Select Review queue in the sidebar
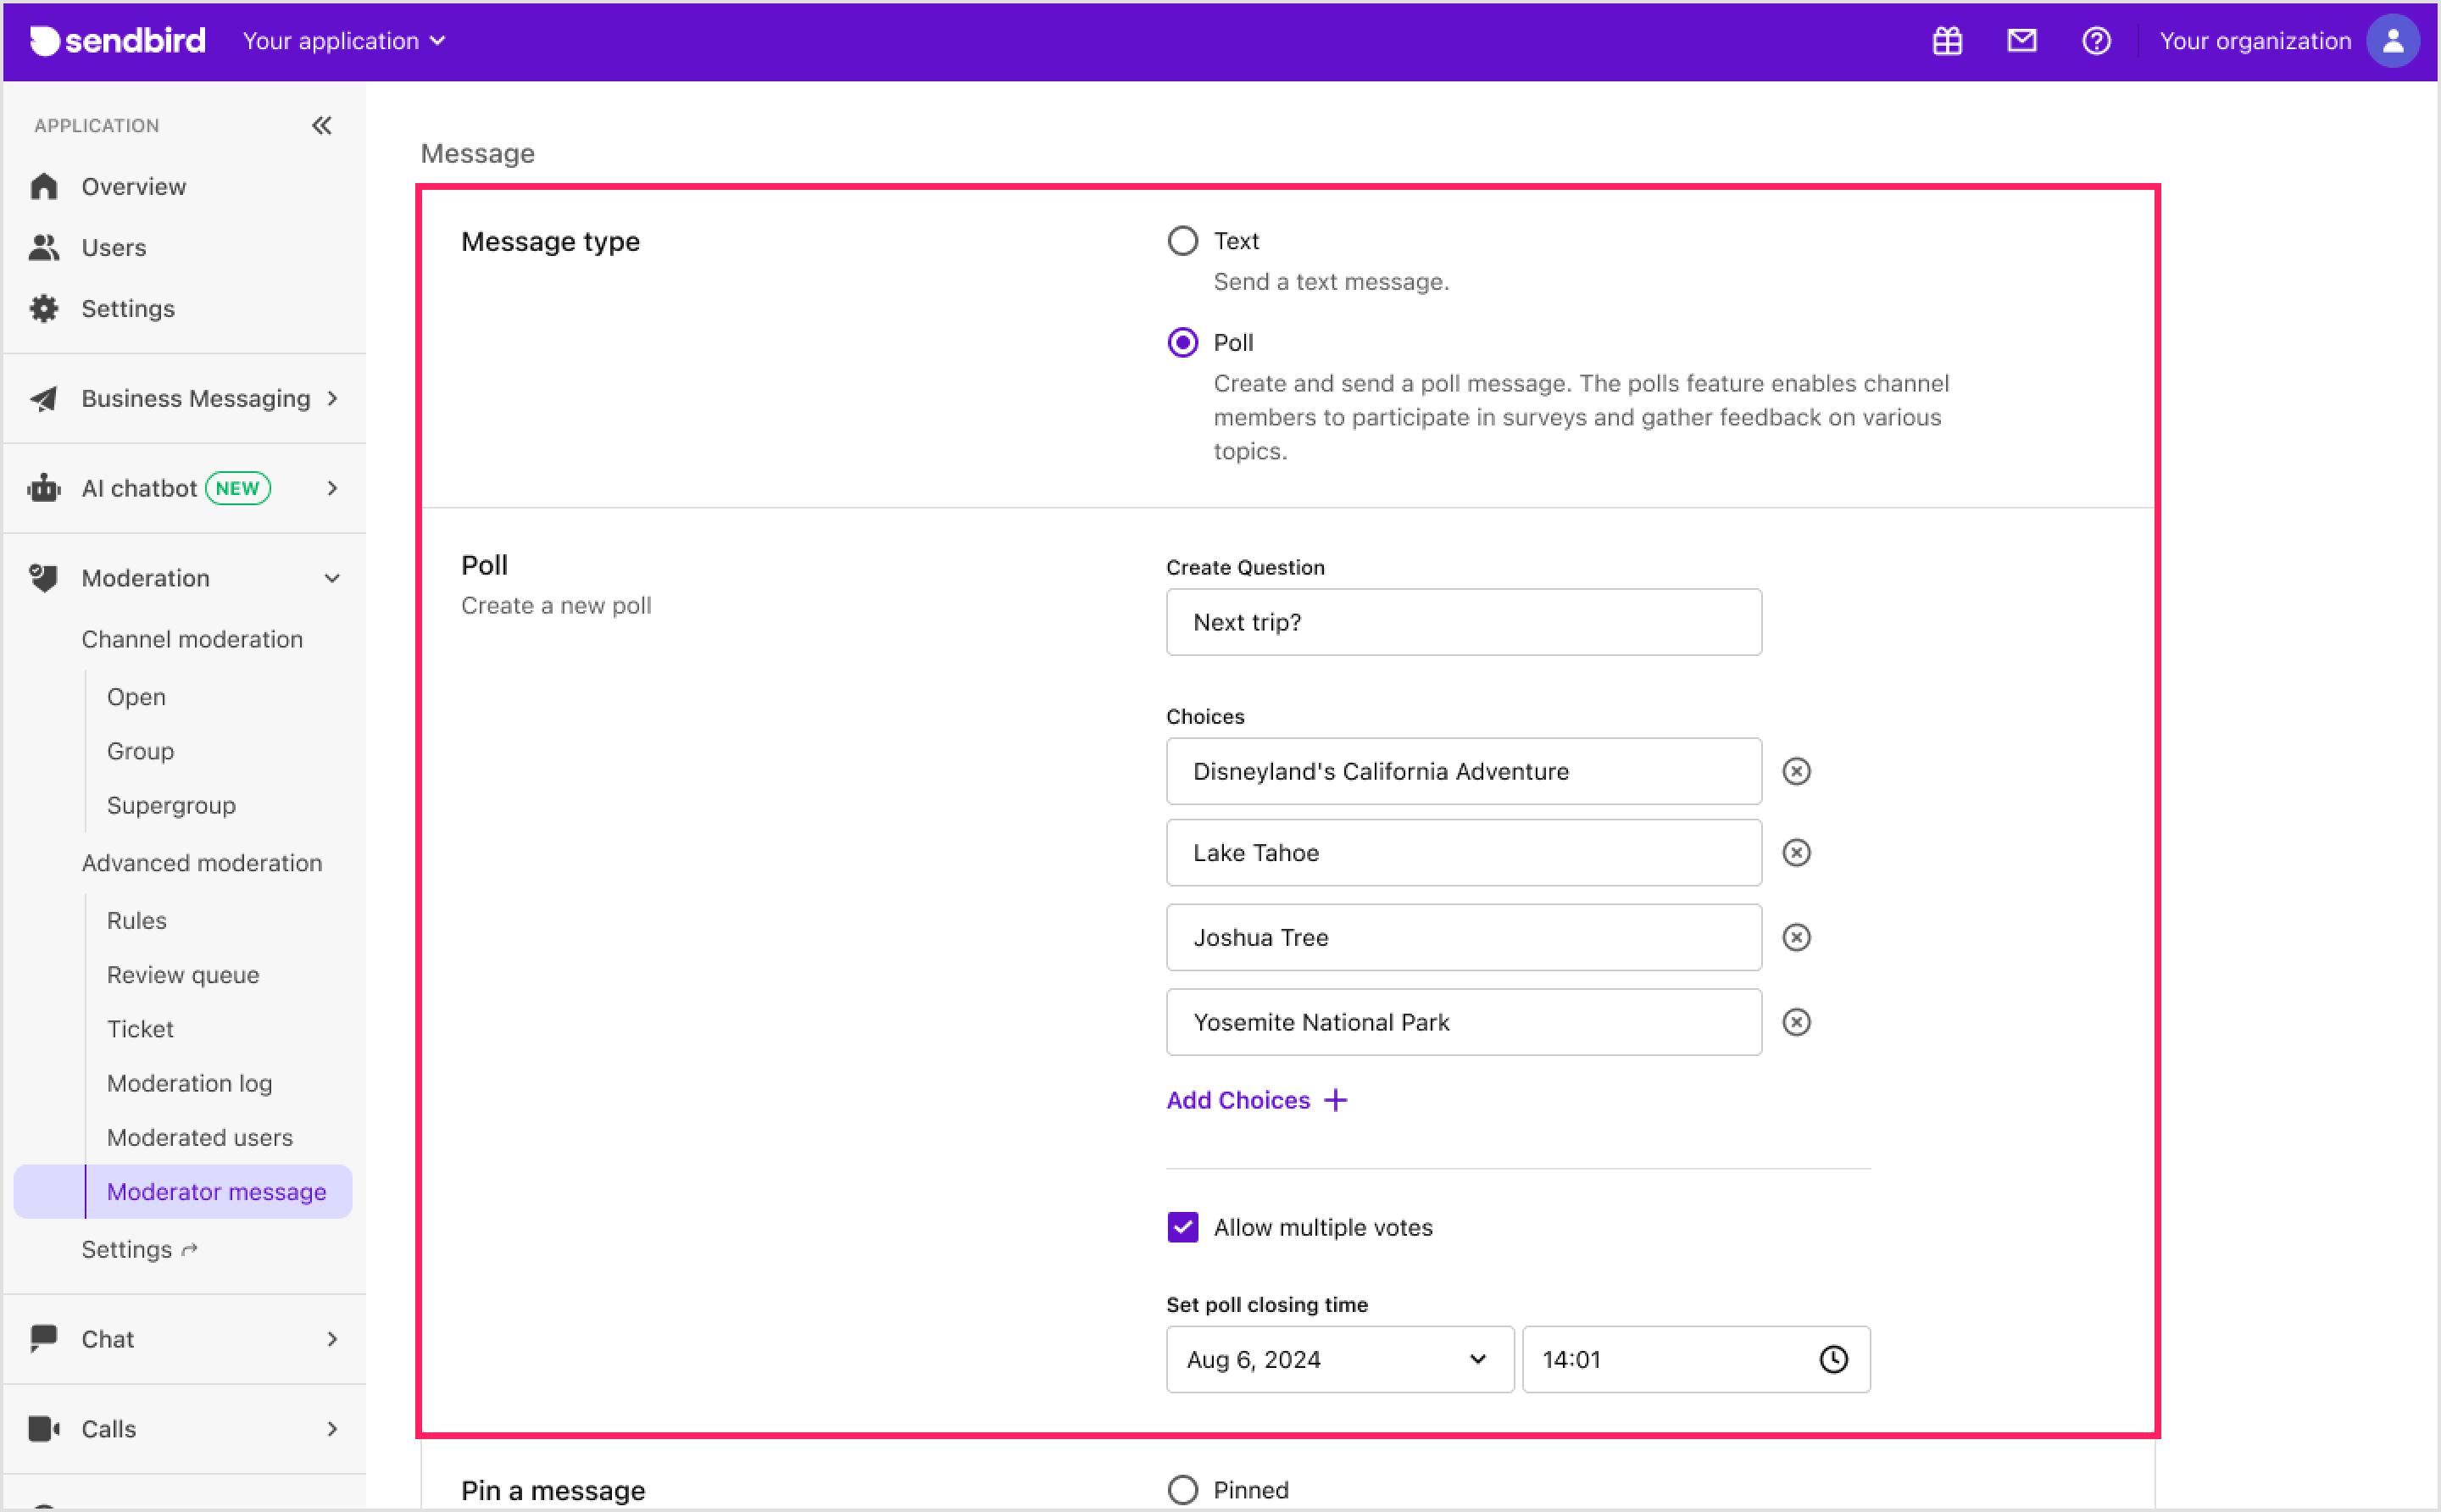This screenshot has width=2441, height=1512. pos(182,974)
